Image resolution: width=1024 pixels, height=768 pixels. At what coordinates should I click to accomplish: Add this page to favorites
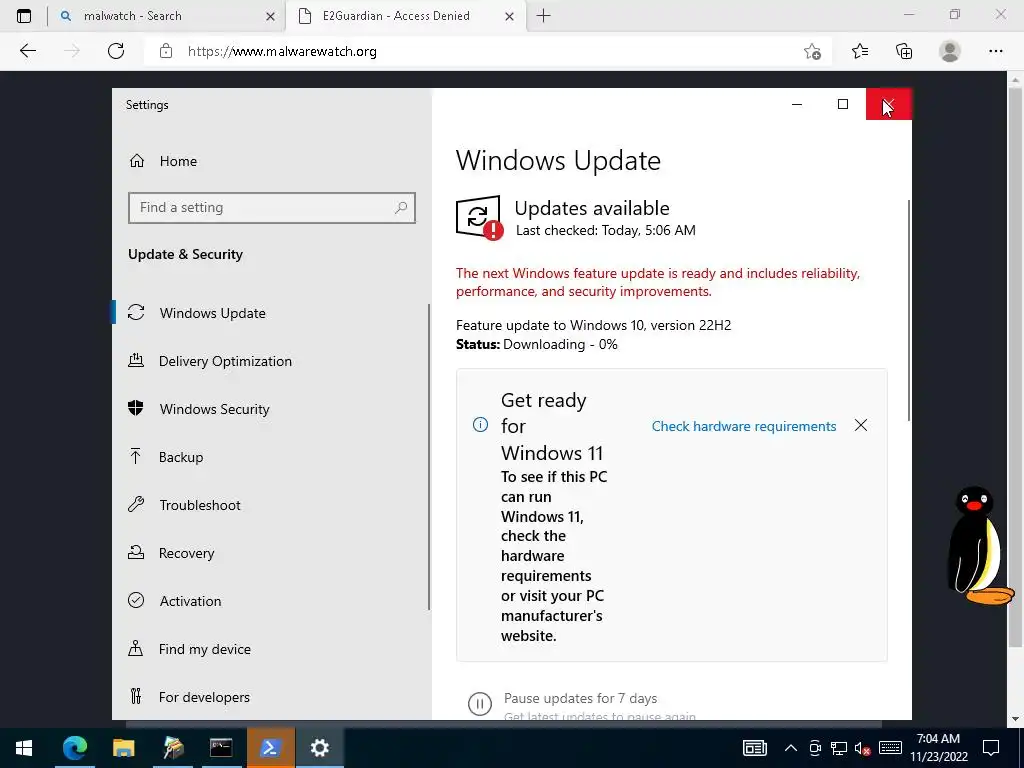click(812, 51)
